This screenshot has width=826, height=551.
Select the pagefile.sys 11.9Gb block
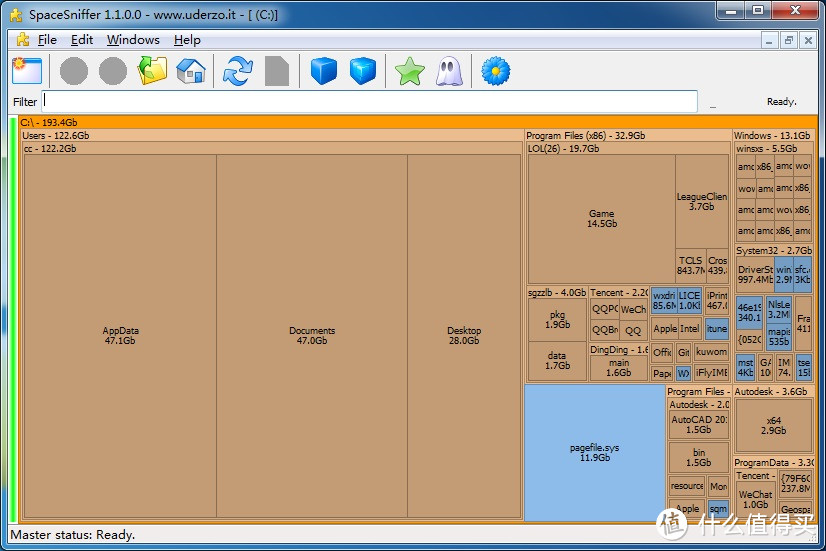[595, 452]
